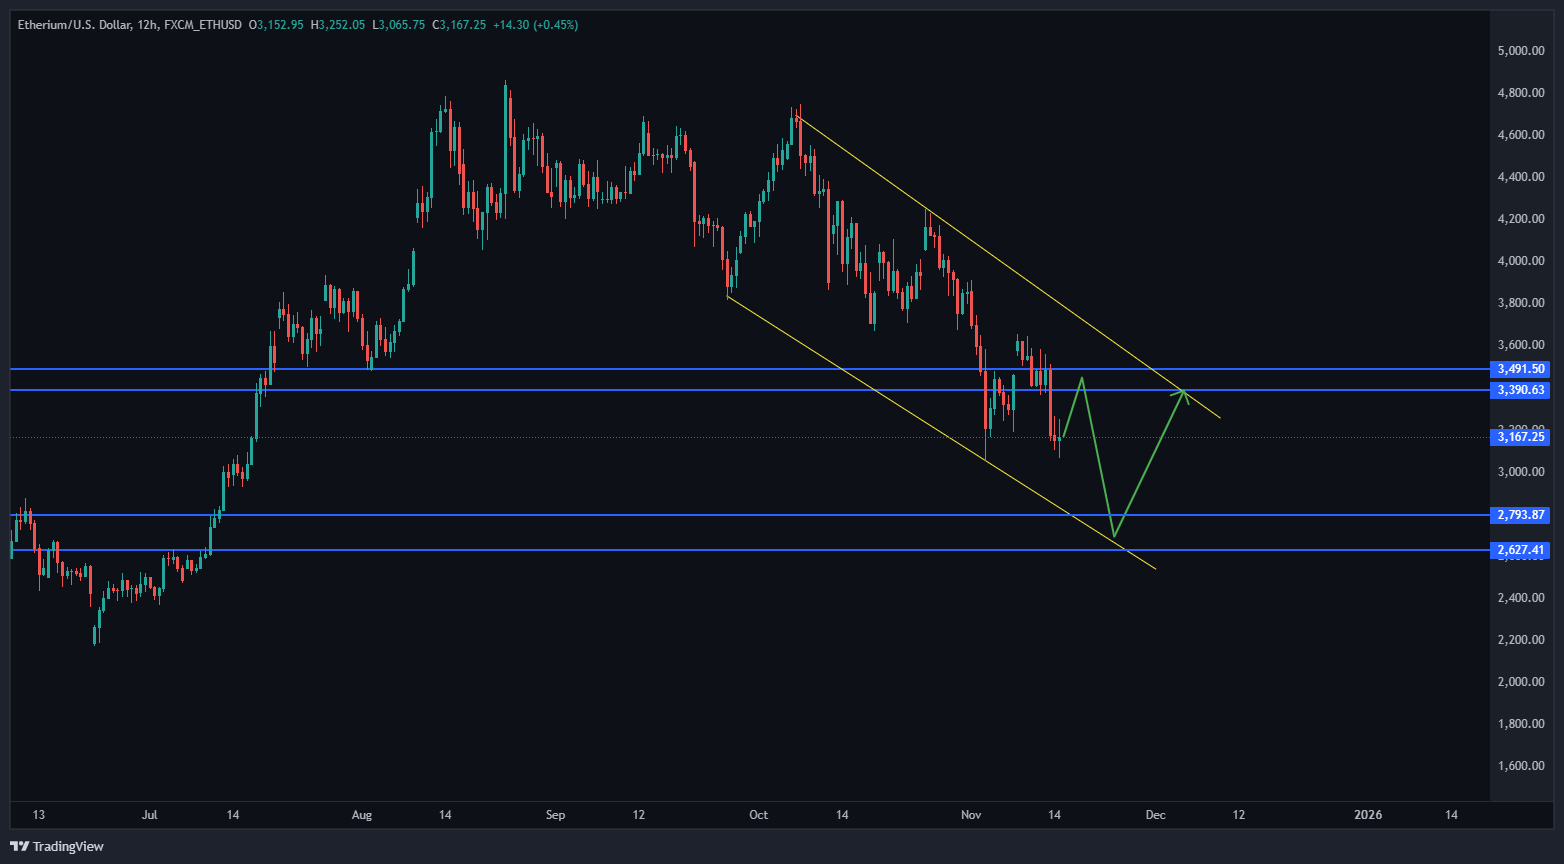Click the 5,000.00 tick on price scale
Screen dimensions: 1564x864
(x=1521, y=51)
